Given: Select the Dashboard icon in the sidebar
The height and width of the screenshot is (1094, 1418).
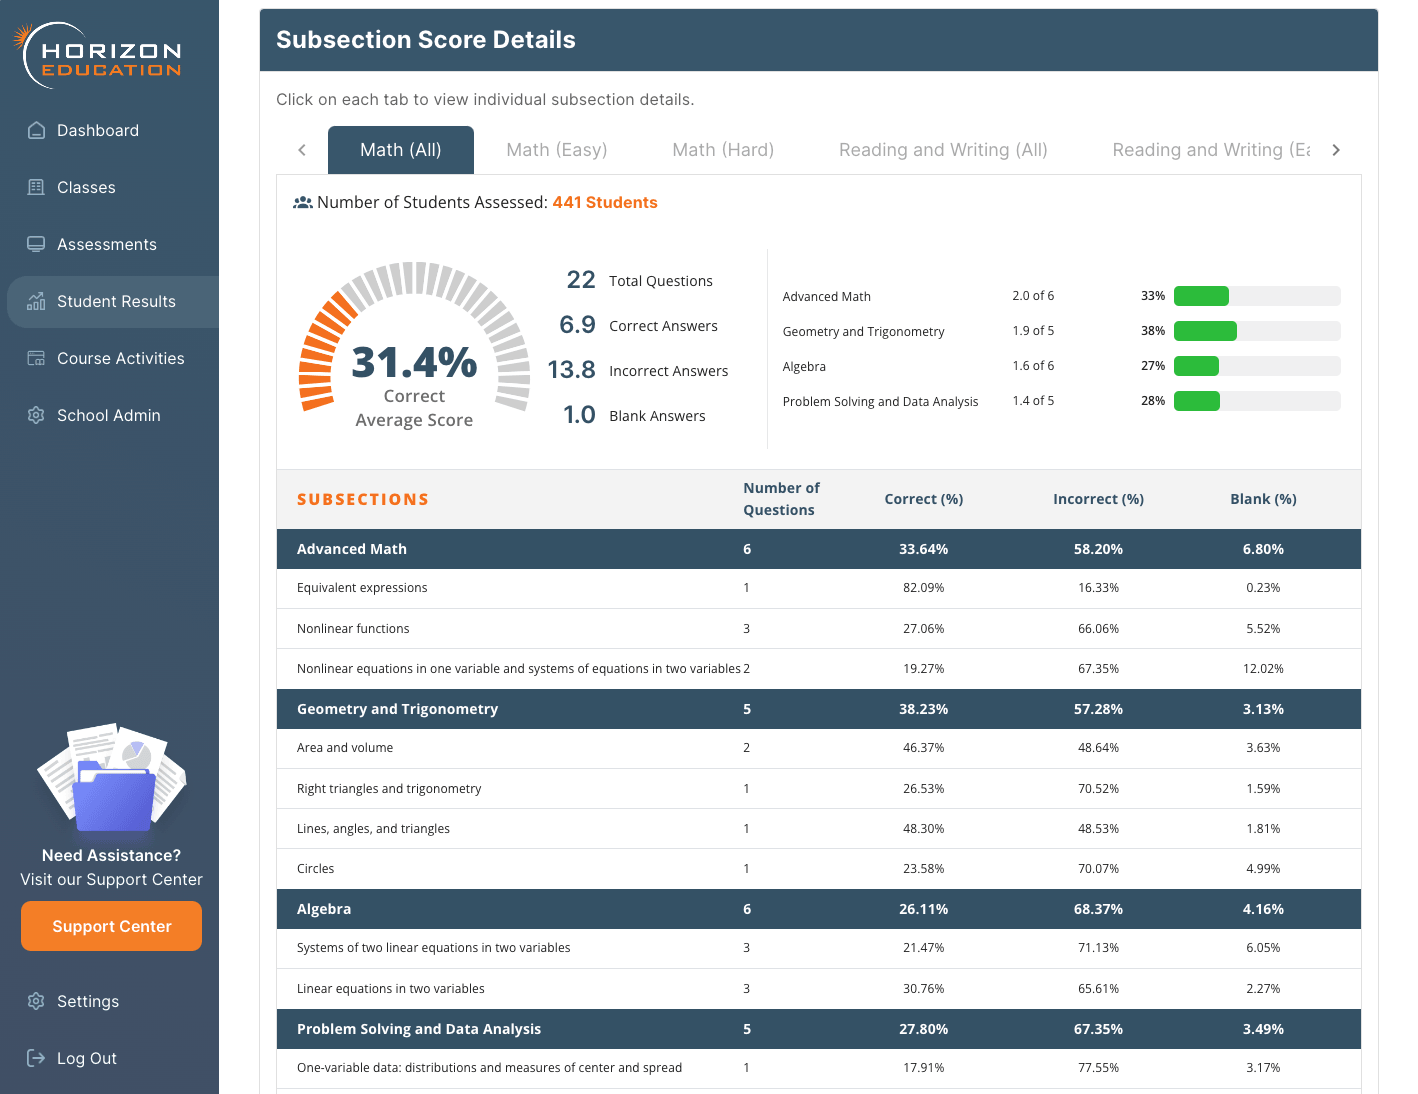Looking at the screenshot, I should click(36, 130).
